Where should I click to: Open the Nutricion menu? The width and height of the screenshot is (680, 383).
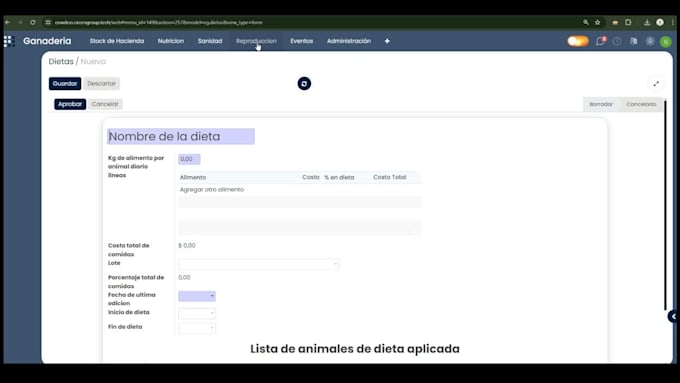[x=171, y=41]
